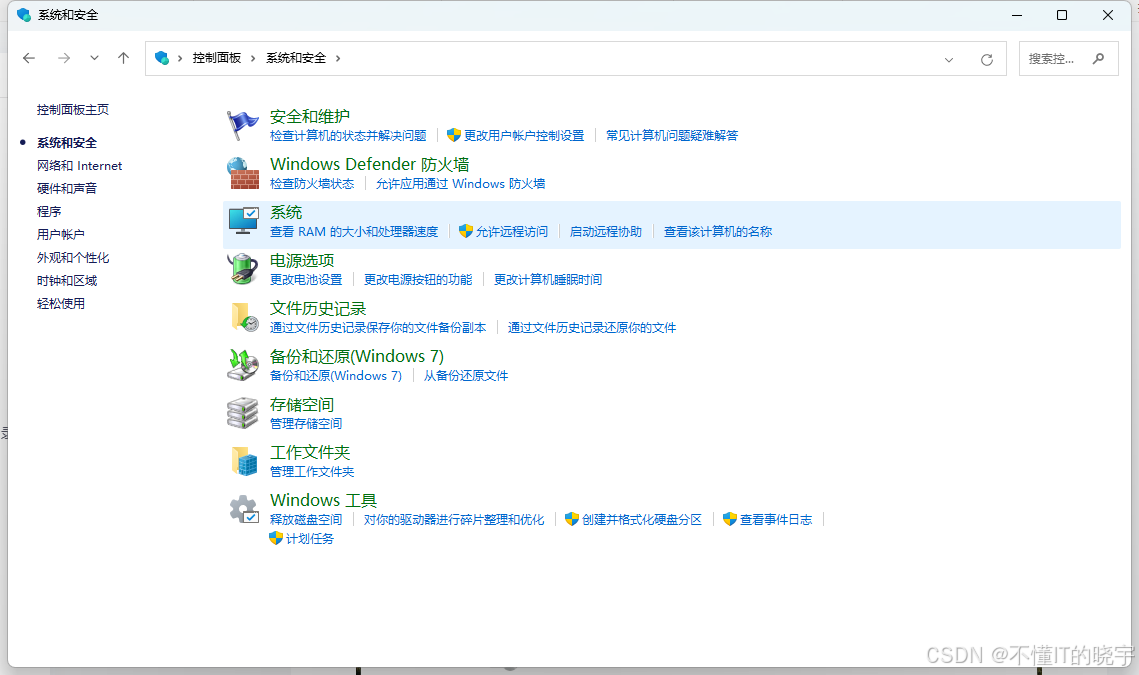Image resolution: width=1139 pixels, height=675 pixels.
Task: Click the back arrow navigation button
Action: click(x=29, y=58)
